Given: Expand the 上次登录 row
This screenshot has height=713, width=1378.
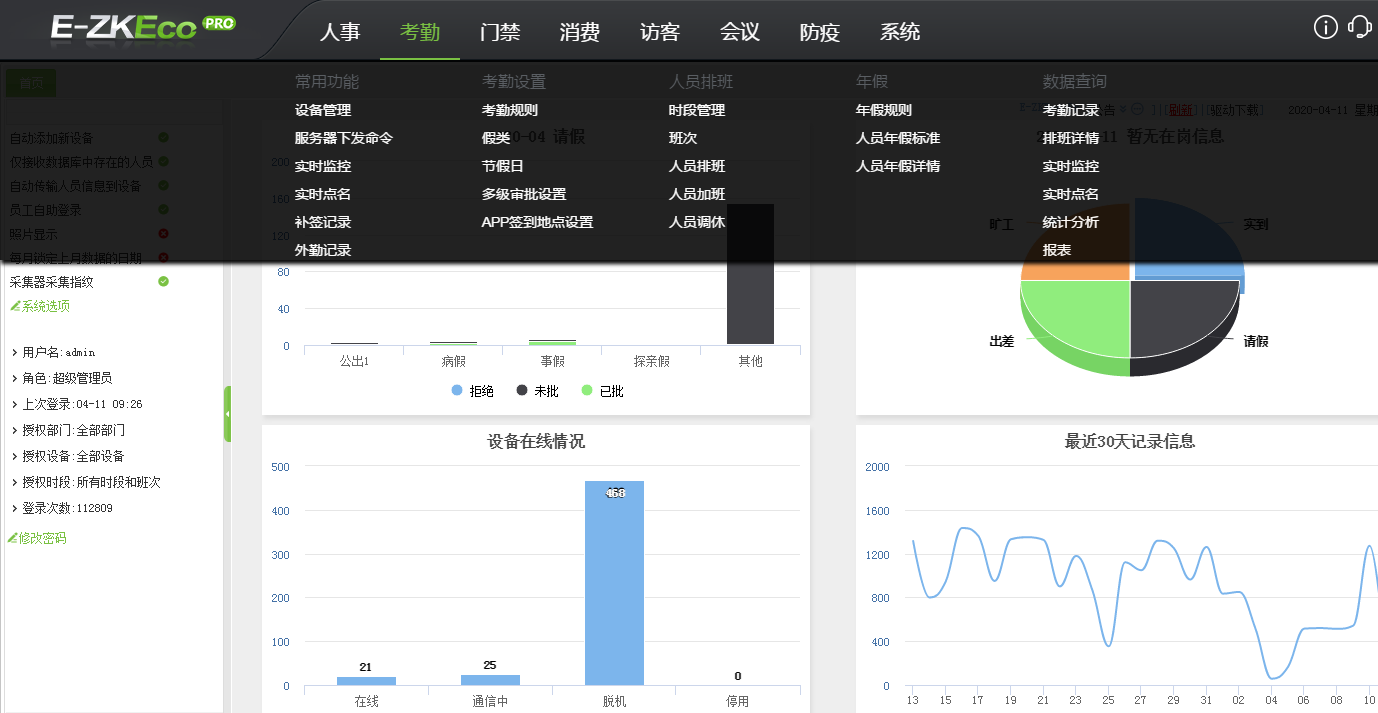Looking at the screenshot, I should point(77,404).
